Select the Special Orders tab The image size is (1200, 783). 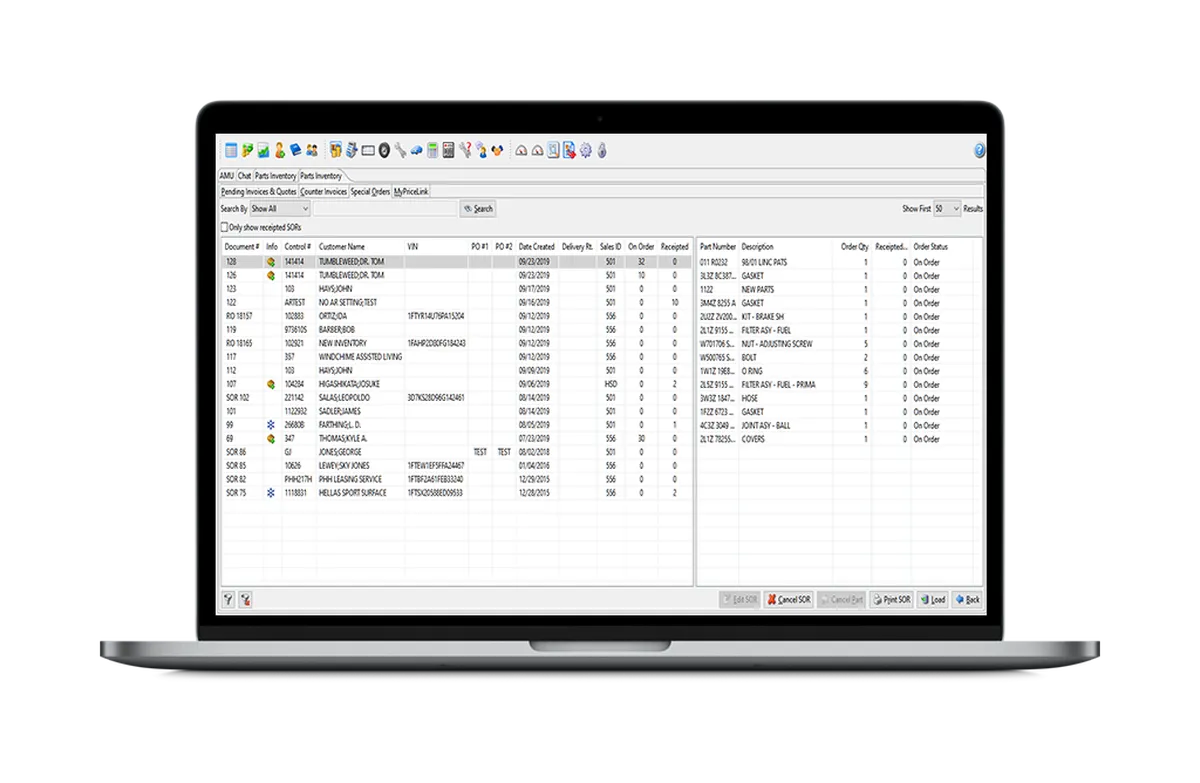[370, 191]
